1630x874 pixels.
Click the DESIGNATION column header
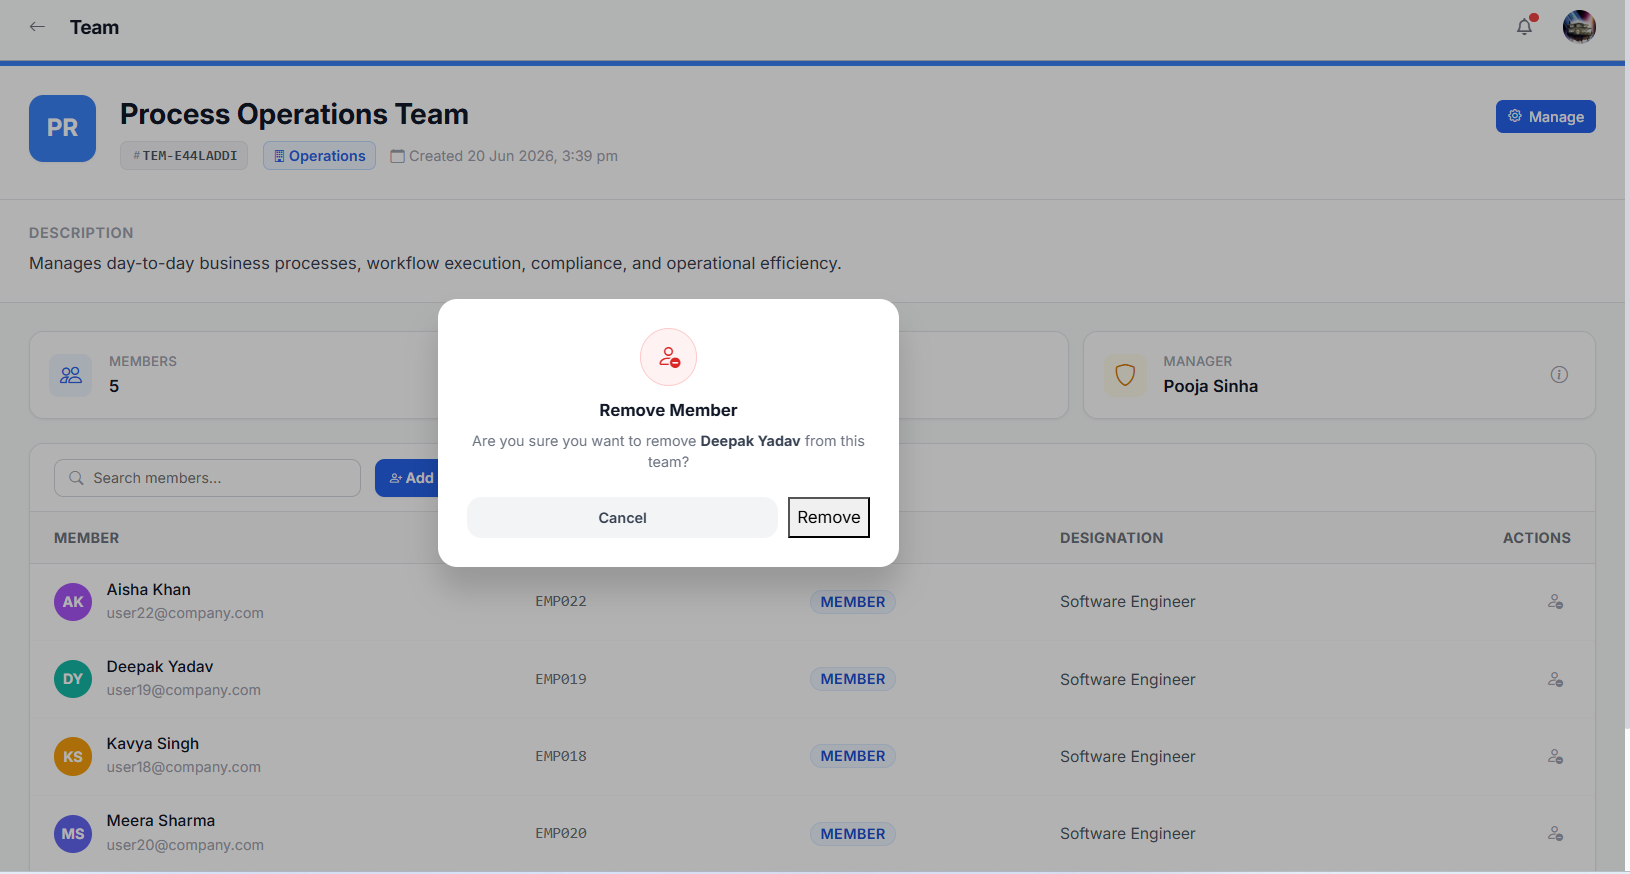coord(1112,538)
